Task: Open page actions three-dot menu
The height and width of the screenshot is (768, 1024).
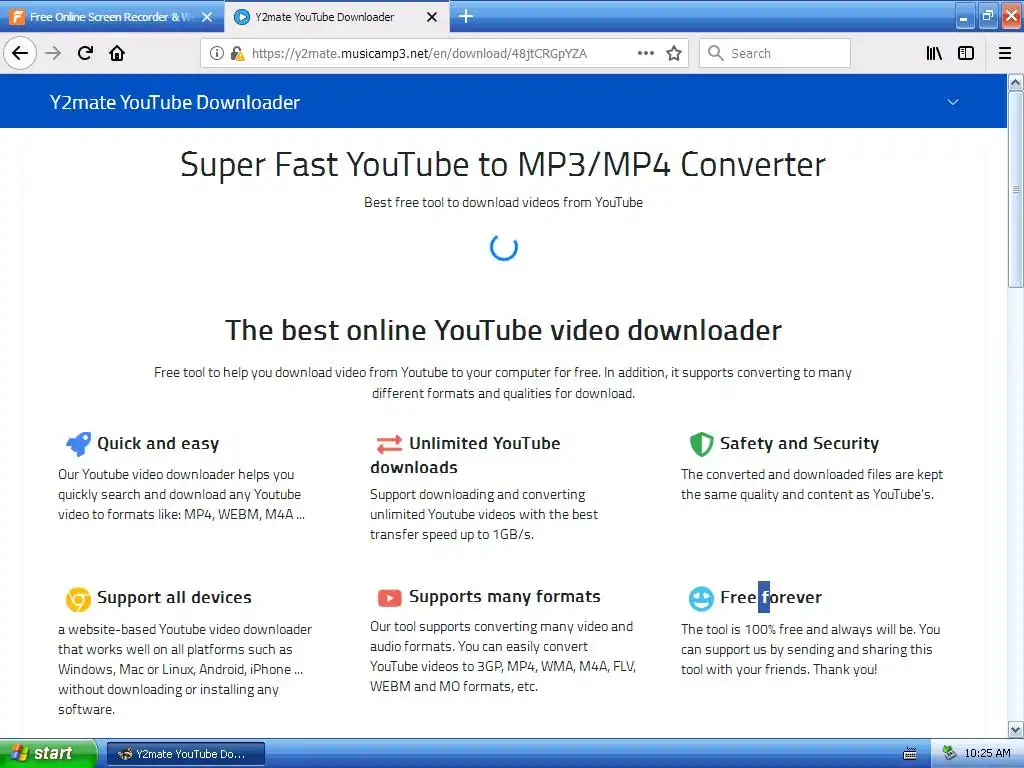Action: point(645,53)
